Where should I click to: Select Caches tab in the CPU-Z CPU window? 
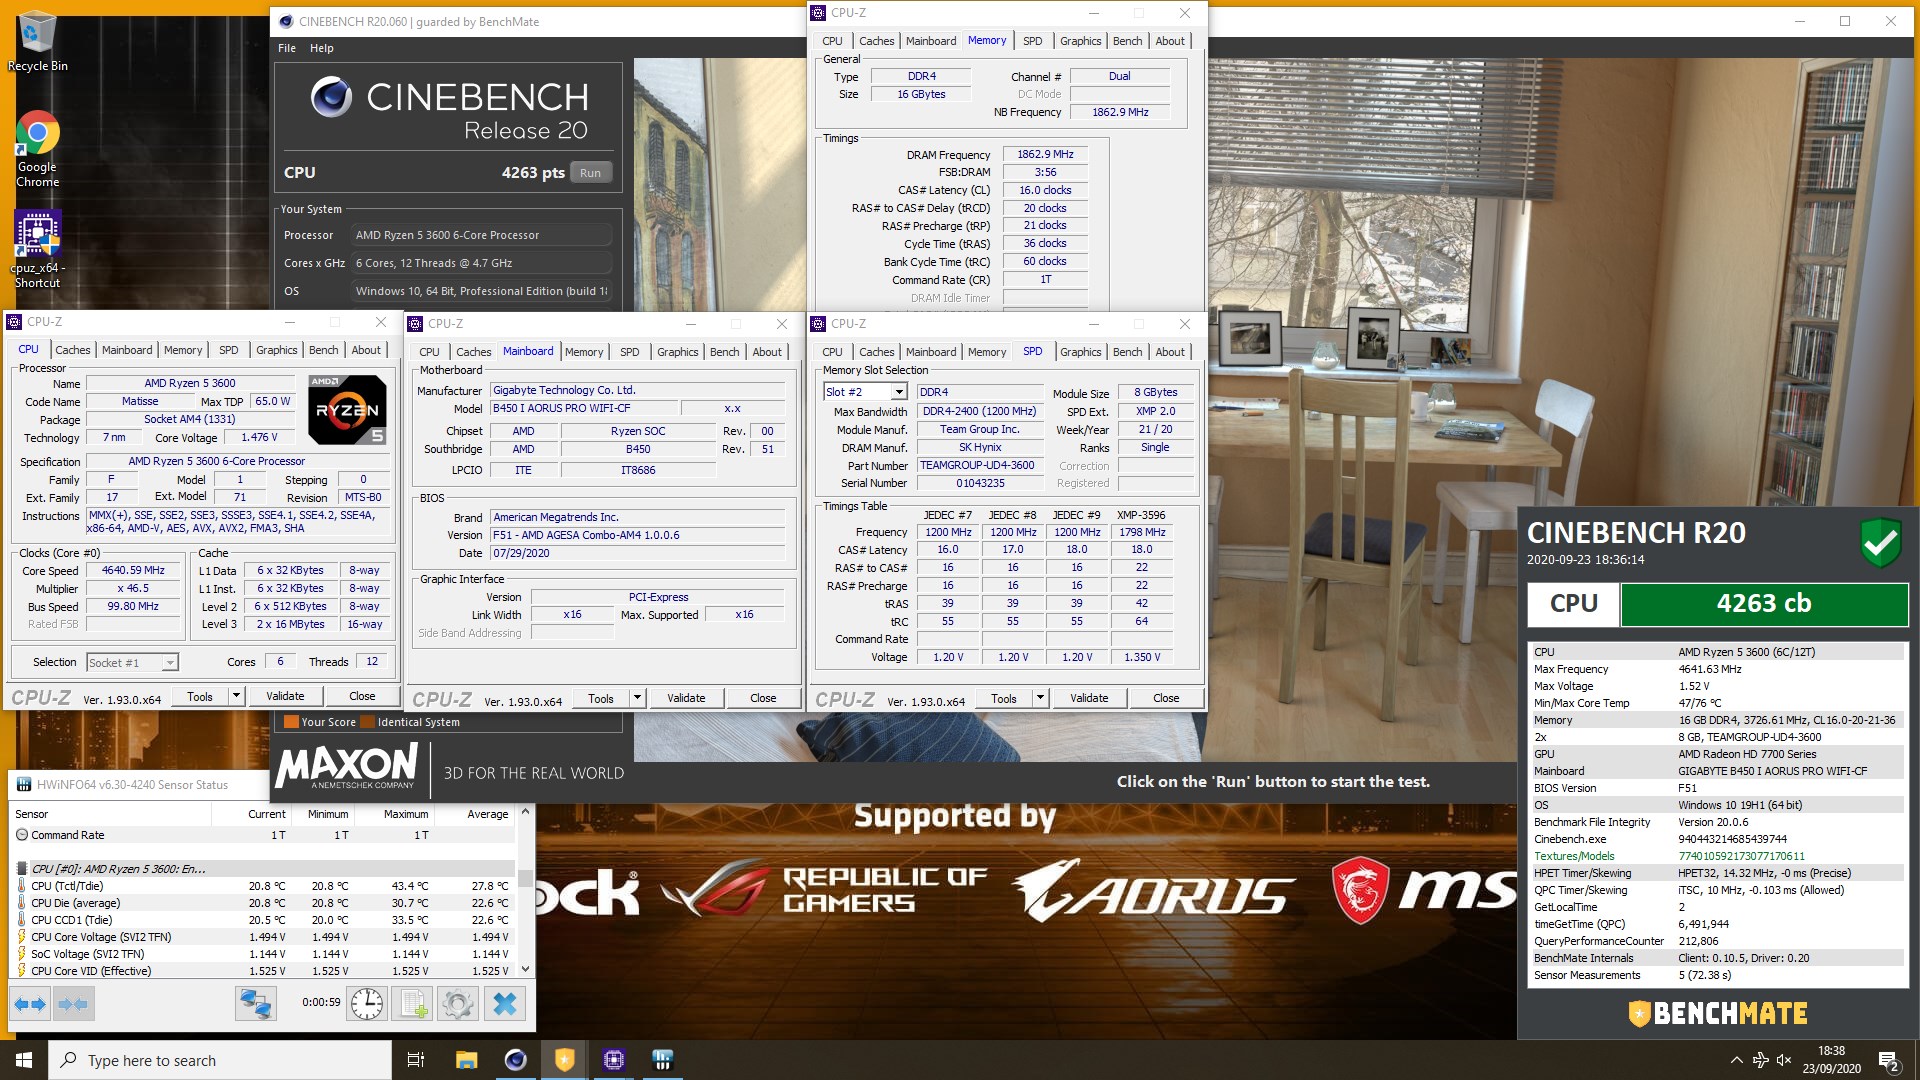point(72,350)
